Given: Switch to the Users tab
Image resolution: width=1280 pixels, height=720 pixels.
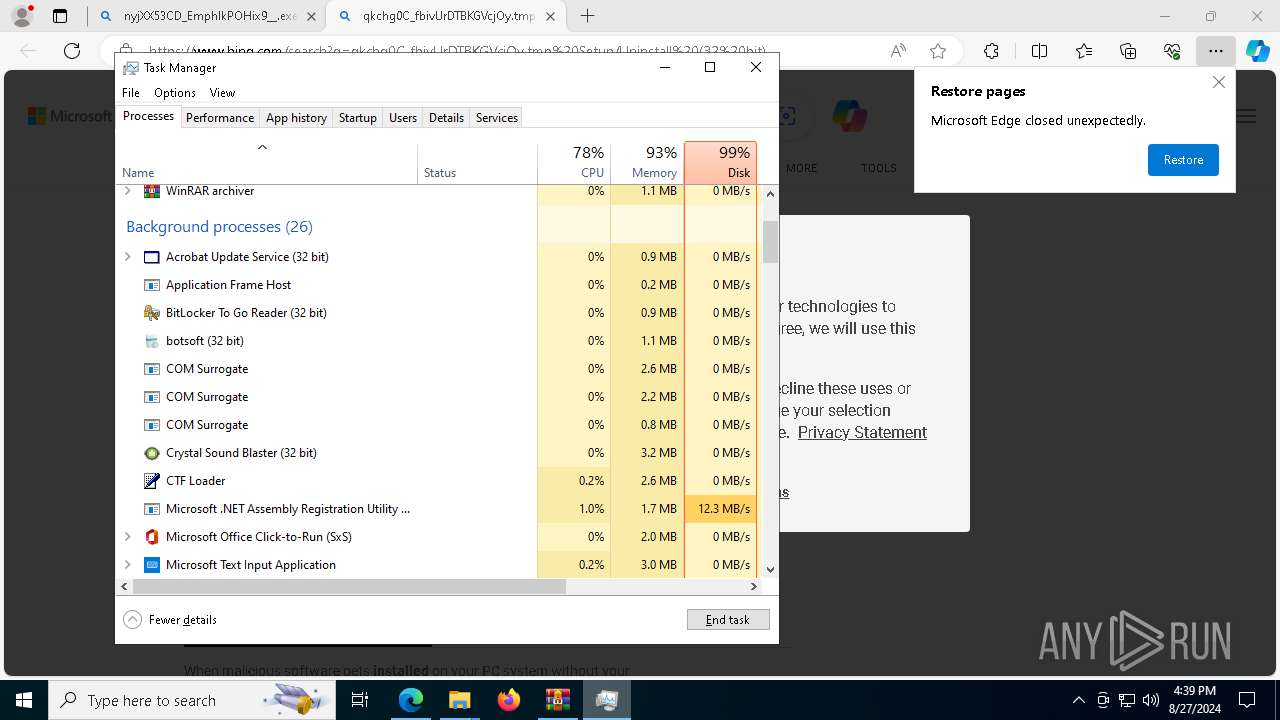Looking at the screenshot, I should click(x=403, y=118).
